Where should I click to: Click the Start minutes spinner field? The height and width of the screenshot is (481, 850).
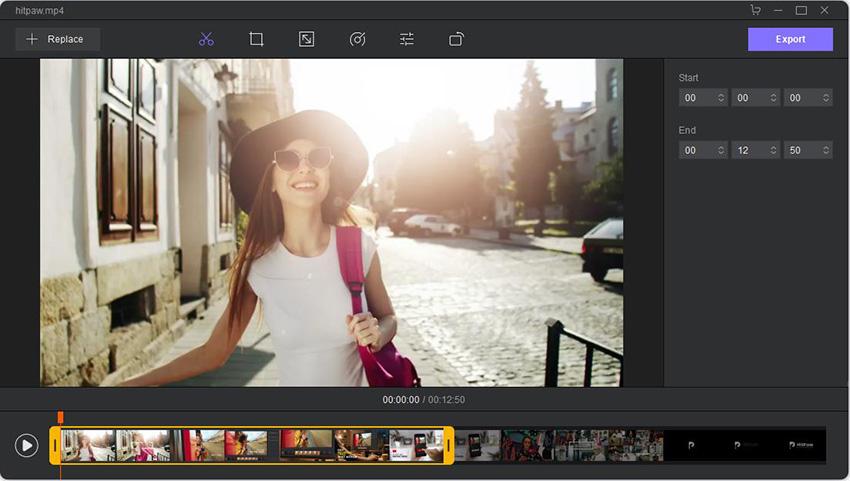[x=754, y=98]
